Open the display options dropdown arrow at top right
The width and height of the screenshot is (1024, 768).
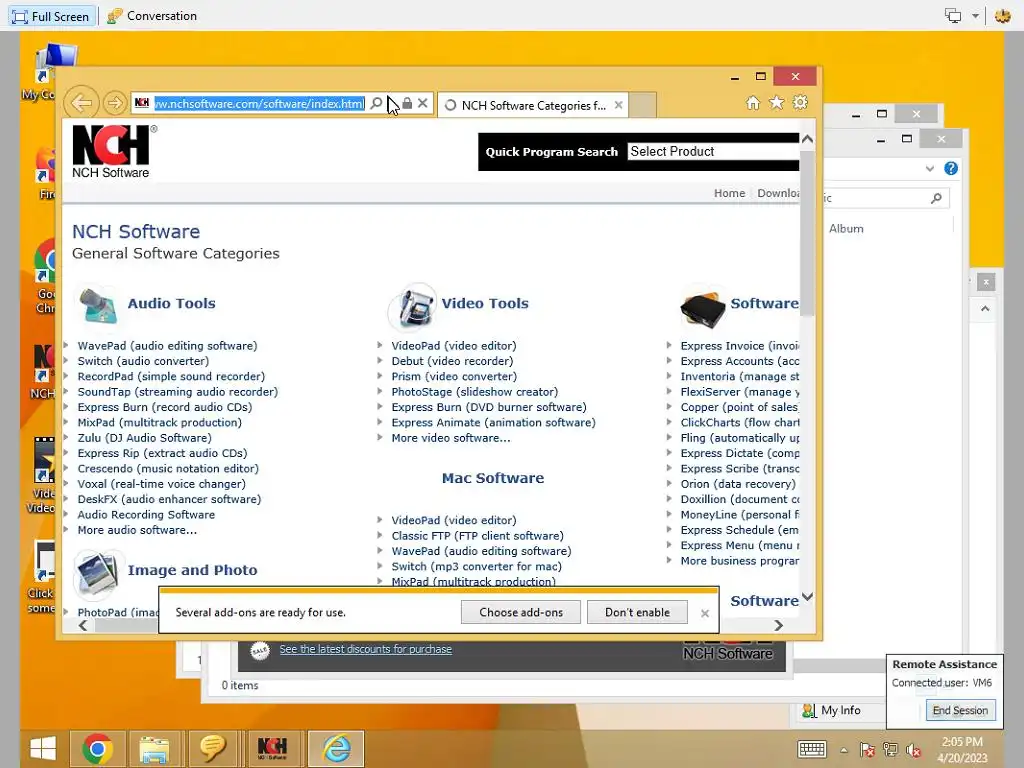[x=975, y=16]
